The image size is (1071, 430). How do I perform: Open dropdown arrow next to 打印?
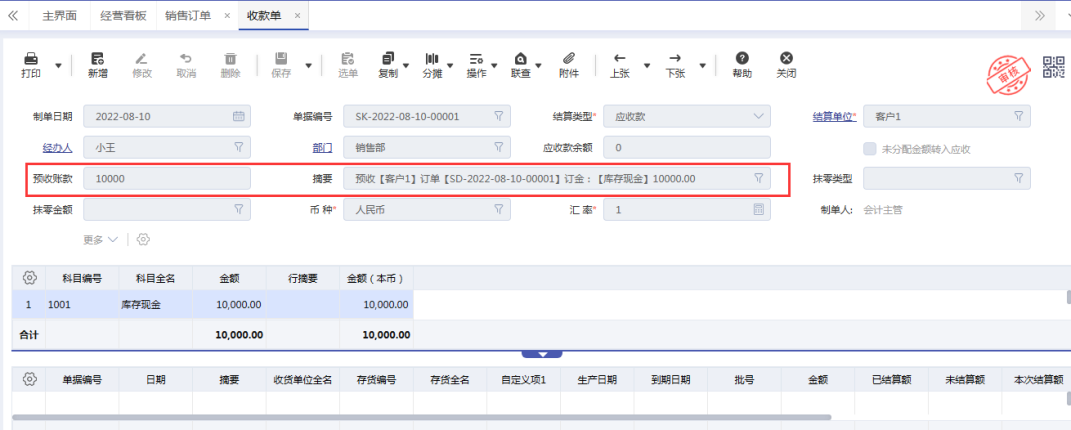[58, 66]
